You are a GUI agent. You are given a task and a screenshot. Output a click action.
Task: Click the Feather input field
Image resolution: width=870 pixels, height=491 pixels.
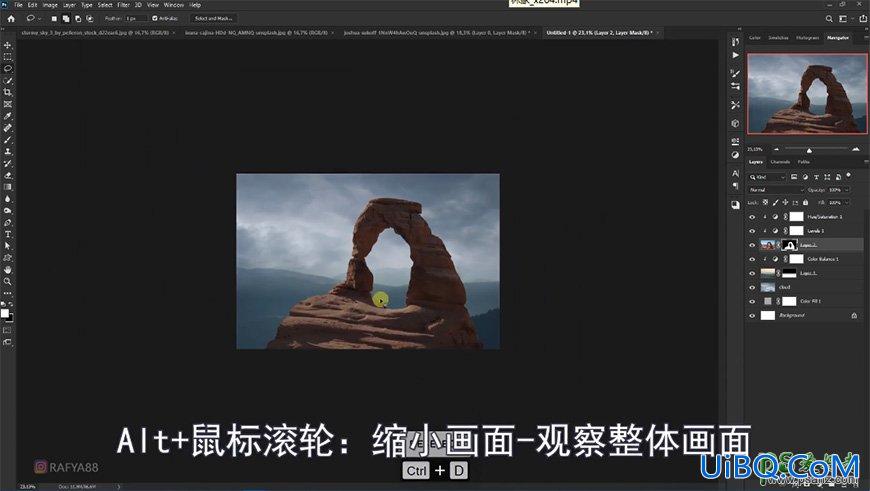pos(136,18)
